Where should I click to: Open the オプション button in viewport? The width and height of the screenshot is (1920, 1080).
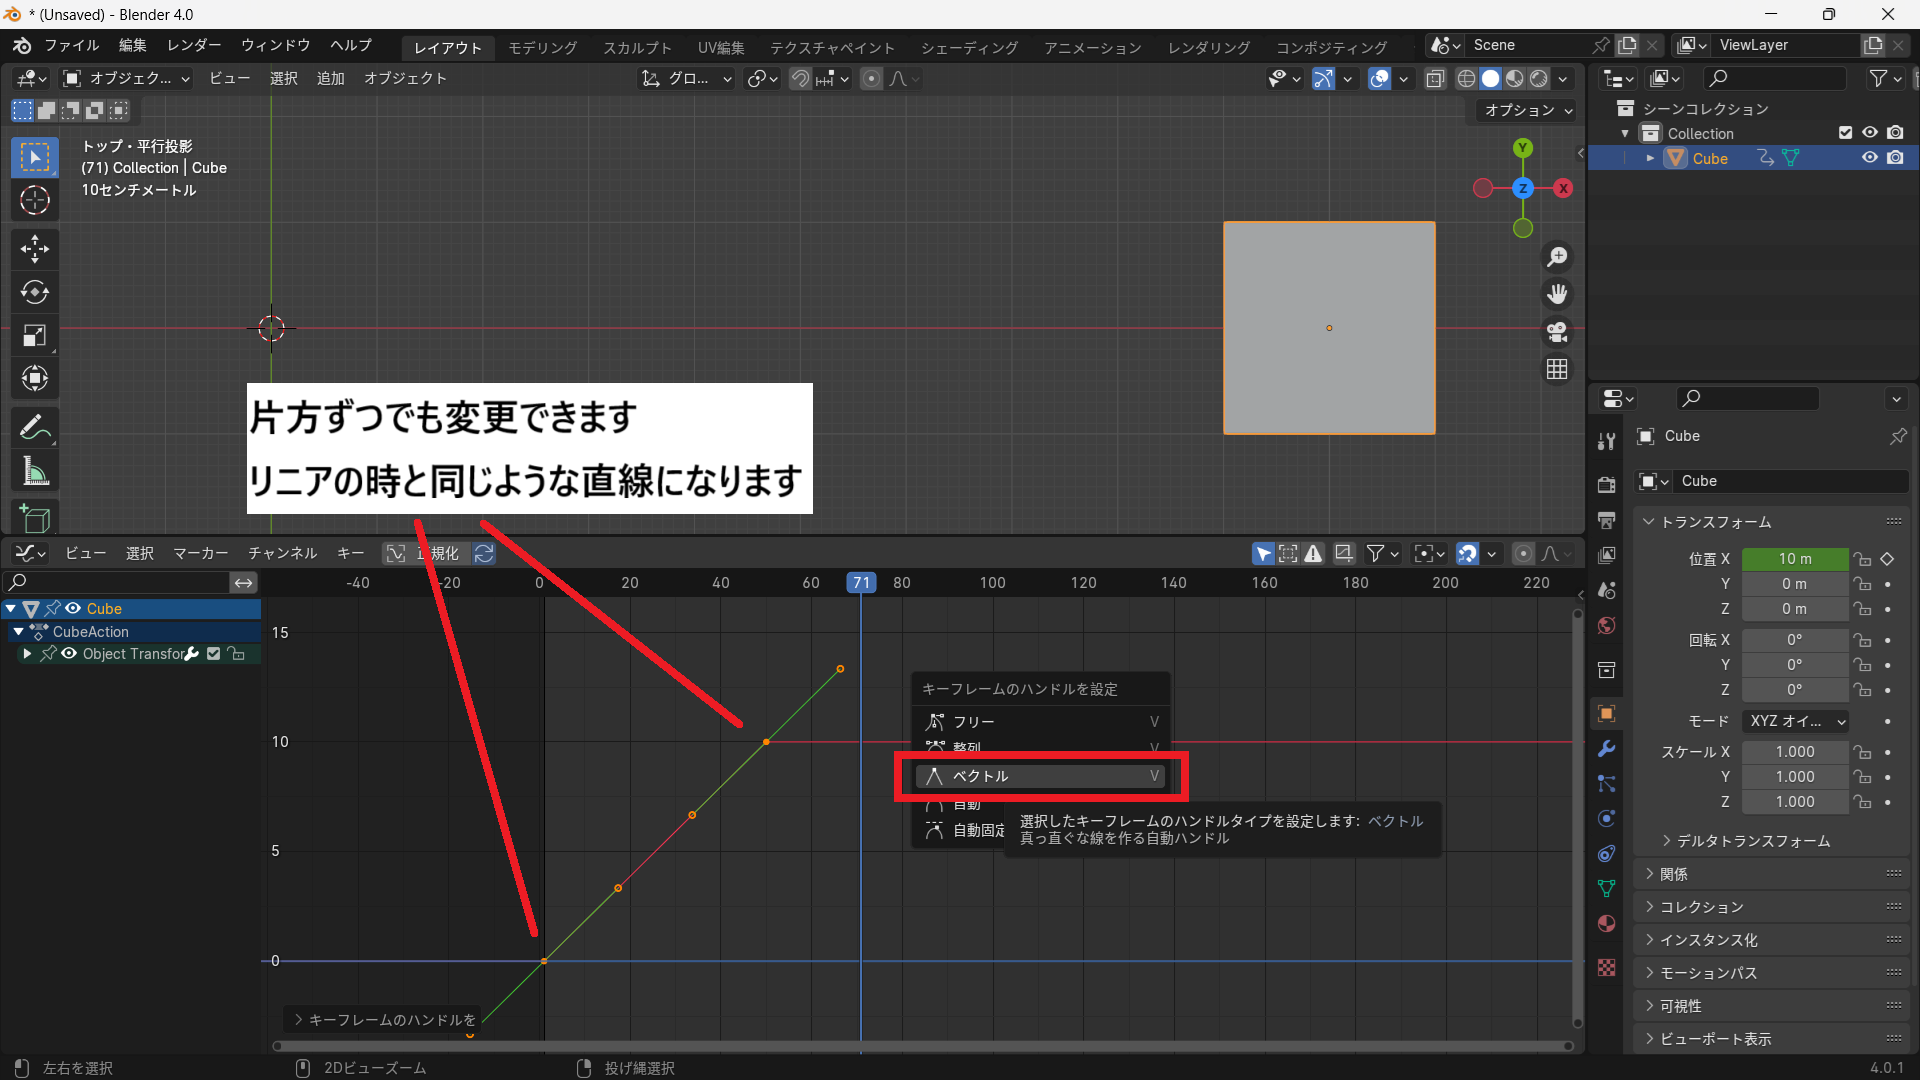(x=1527, y=110)
